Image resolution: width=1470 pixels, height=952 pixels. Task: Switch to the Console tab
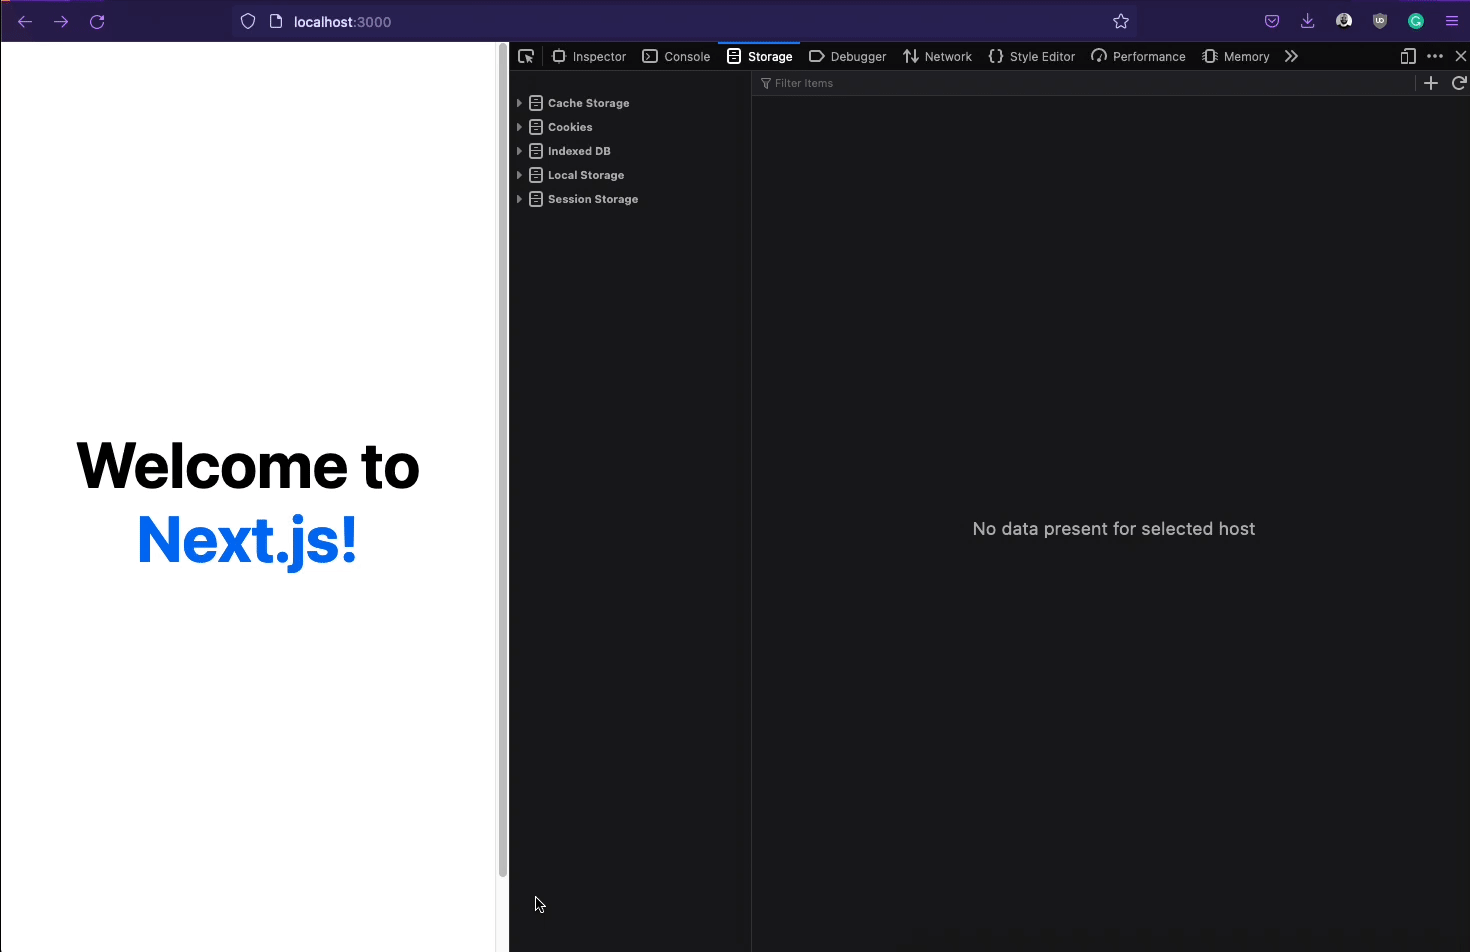pos(676,56)
